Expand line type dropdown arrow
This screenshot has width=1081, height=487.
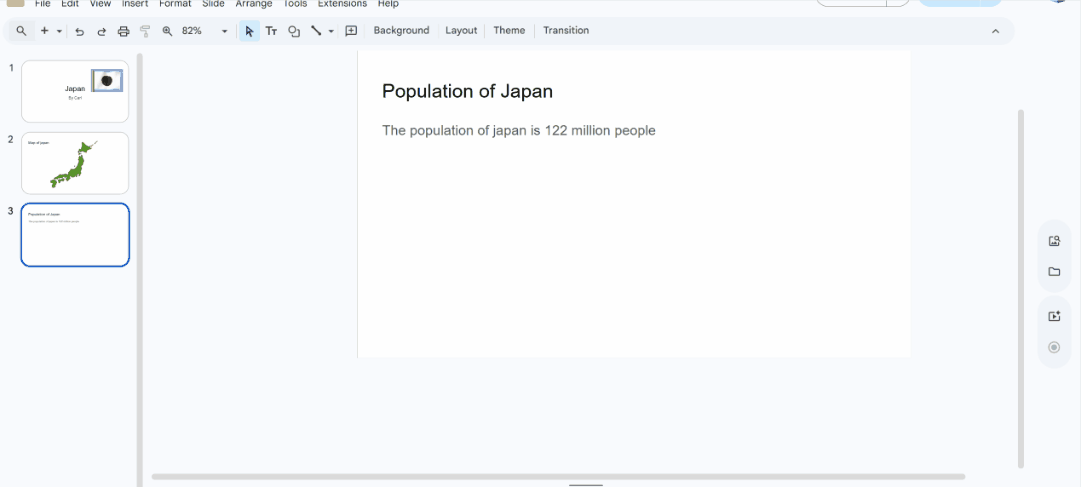331,31
